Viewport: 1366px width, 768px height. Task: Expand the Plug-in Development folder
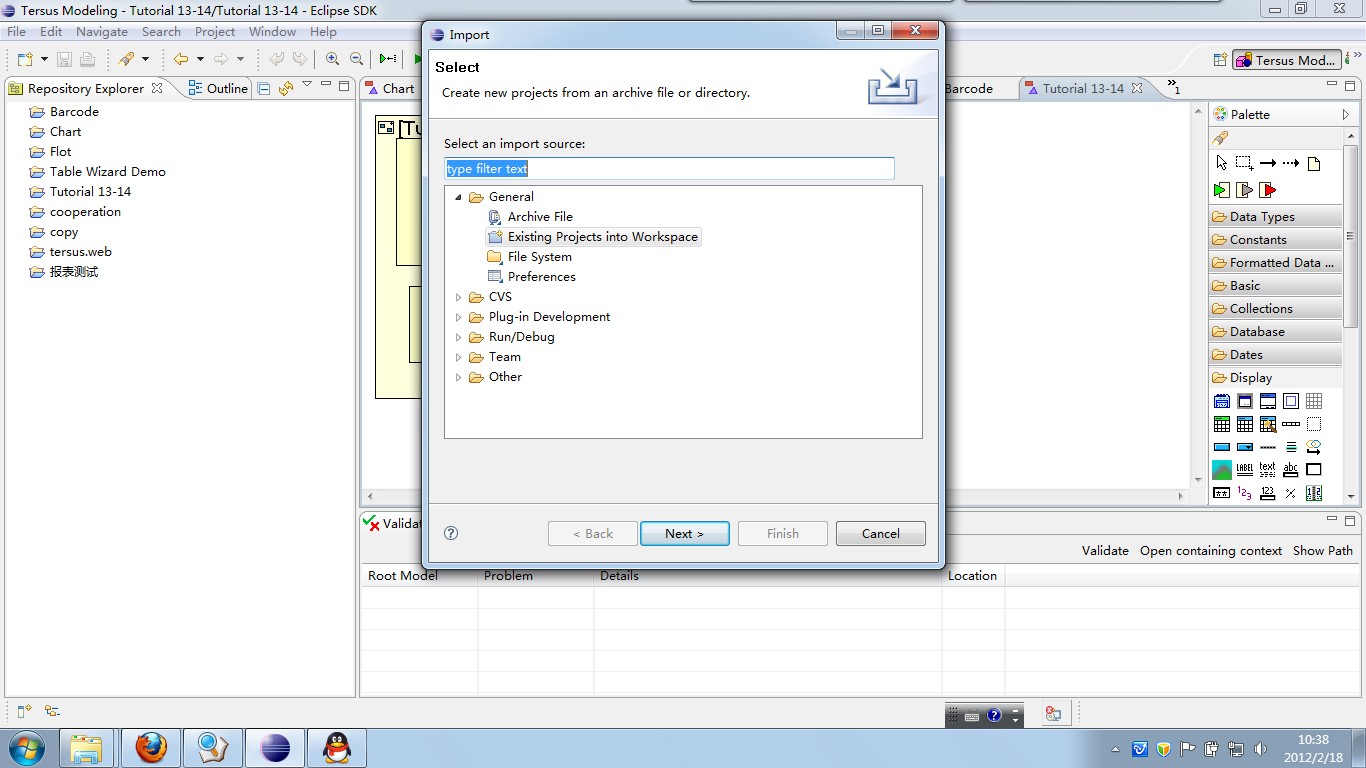tap(459, 317)
